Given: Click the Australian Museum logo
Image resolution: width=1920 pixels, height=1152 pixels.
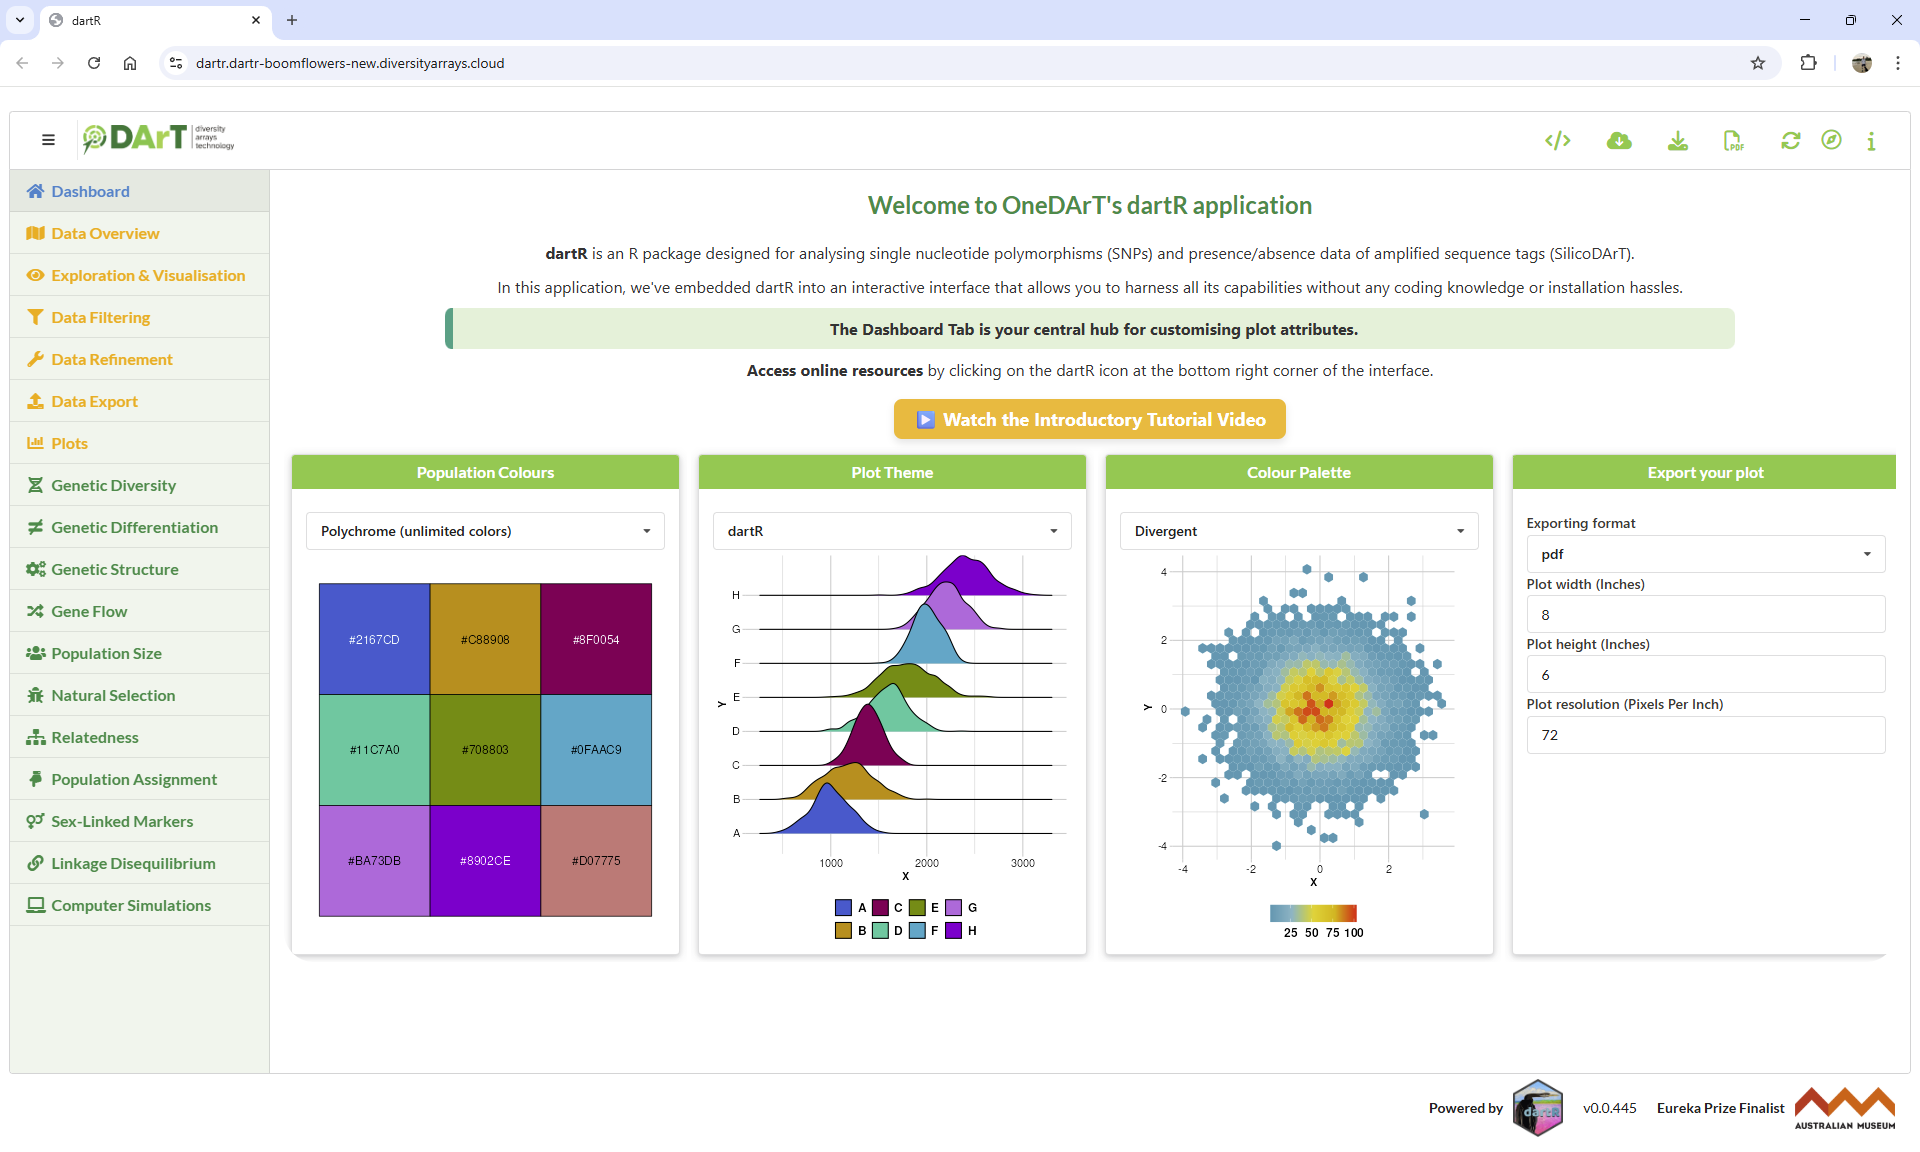Looking at the screenshot, I should coord(1844,1108).
